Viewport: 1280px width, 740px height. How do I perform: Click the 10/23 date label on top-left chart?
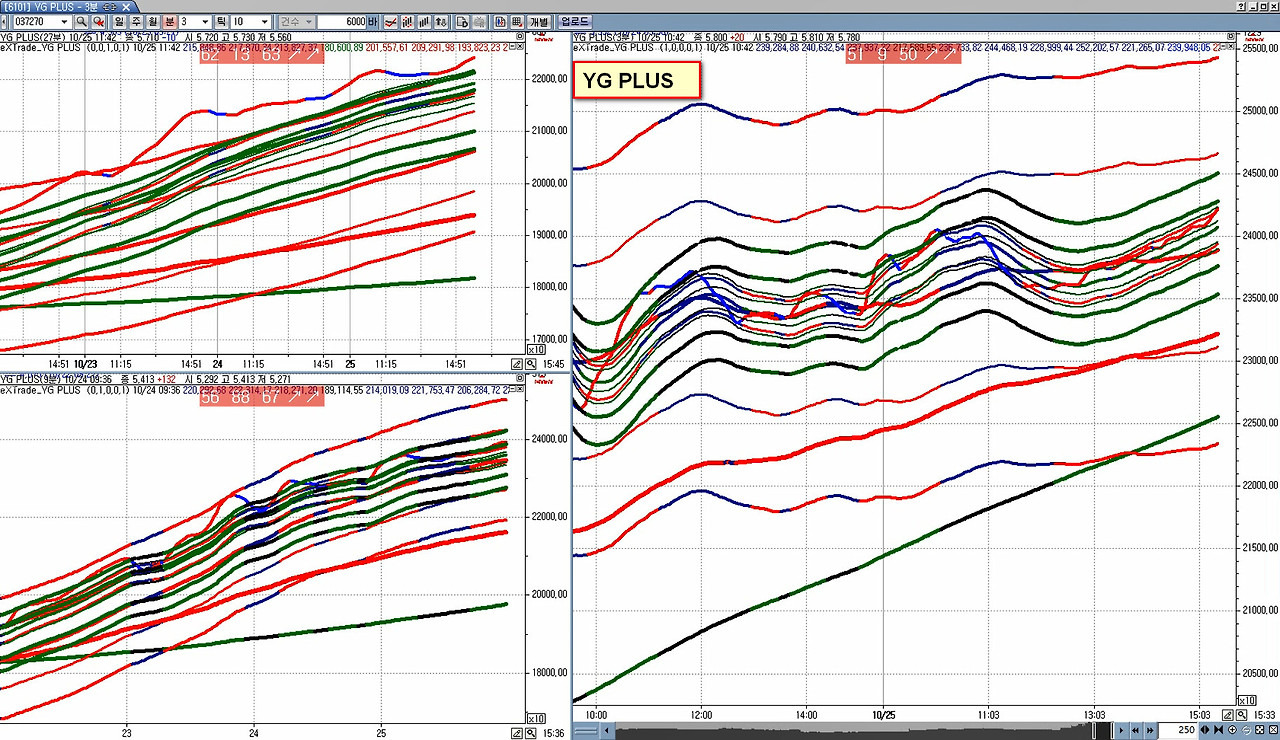pyautogui.click(x=85, y=365)
